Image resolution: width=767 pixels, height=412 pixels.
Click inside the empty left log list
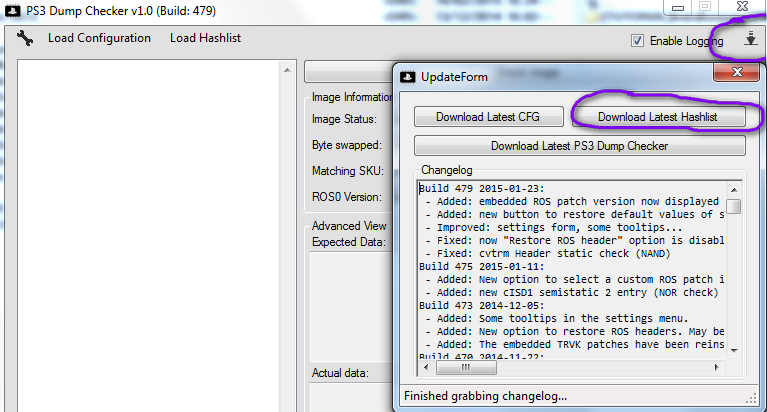pos(148,236)
